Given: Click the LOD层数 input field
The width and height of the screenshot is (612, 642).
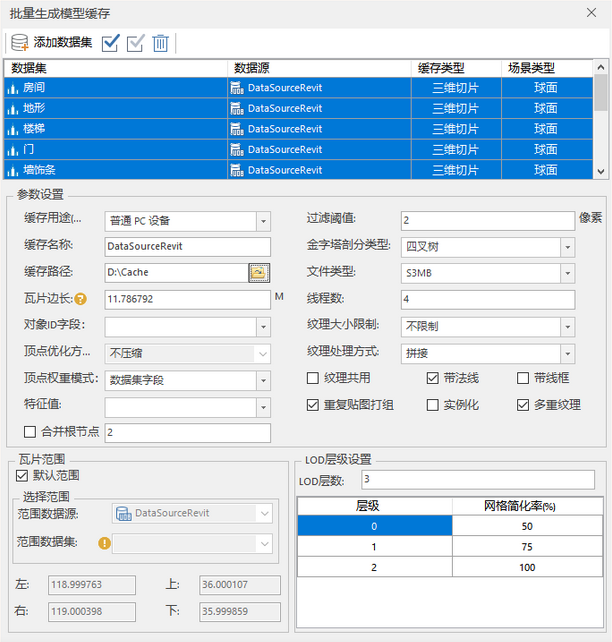Looking at the screenshot, I should (x=478, y=479).
